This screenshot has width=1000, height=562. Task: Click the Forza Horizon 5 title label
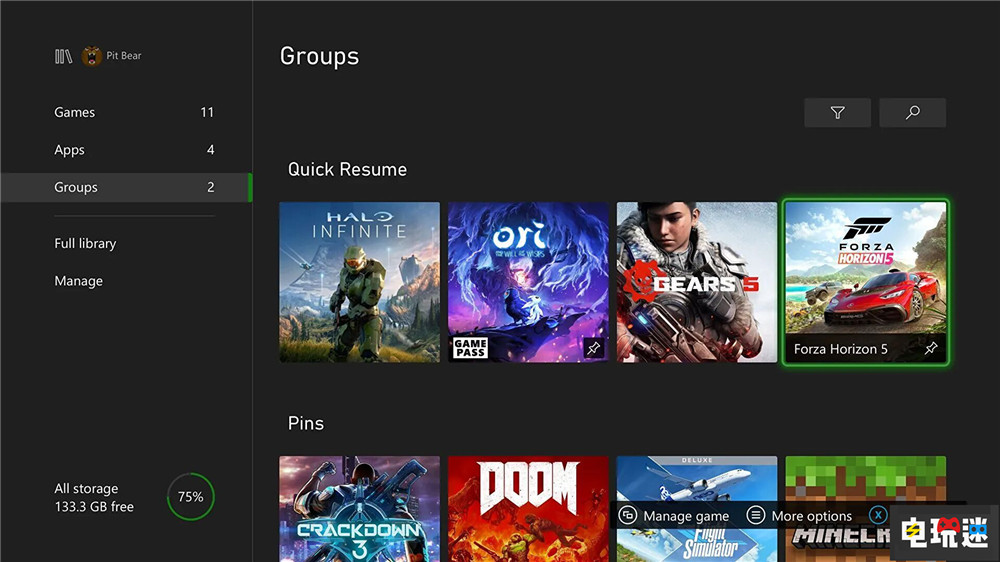[841, 349]
